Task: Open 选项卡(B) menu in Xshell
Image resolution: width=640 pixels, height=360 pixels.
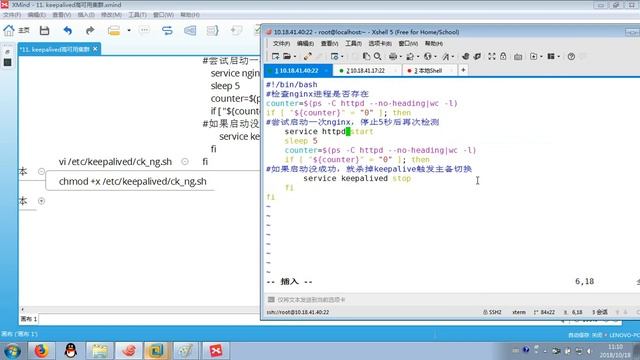Action: (380, 43)
